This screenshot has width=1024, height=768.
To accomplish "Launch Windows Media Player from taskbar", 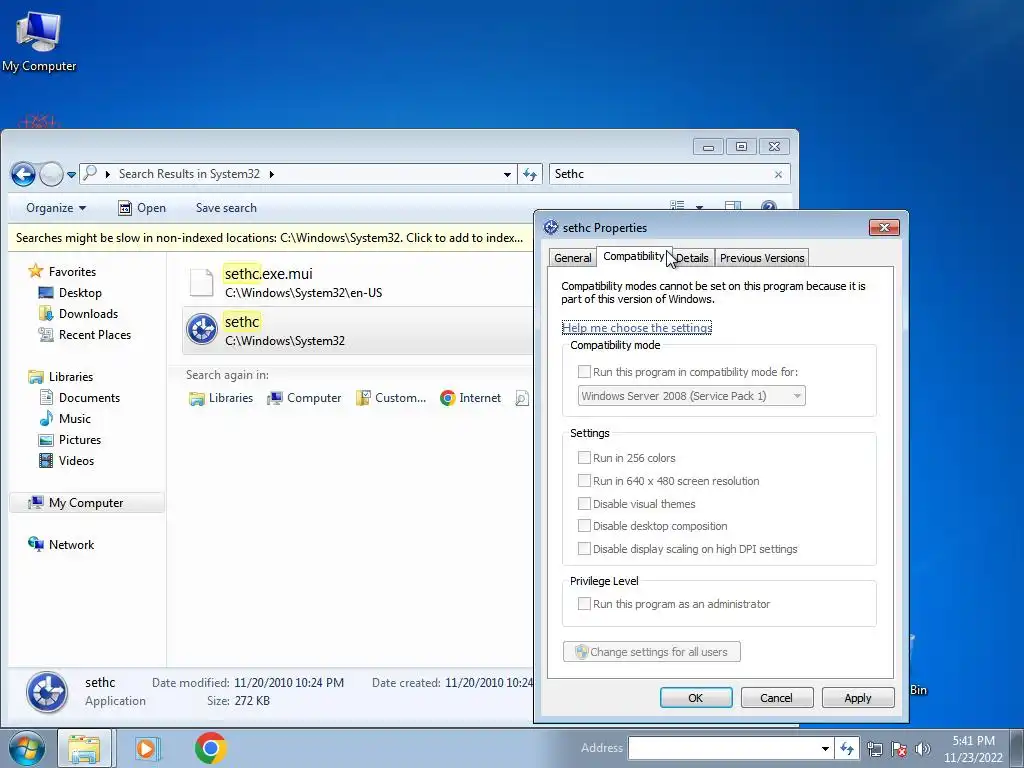I will pyautogui.click(x=148, y=748).
